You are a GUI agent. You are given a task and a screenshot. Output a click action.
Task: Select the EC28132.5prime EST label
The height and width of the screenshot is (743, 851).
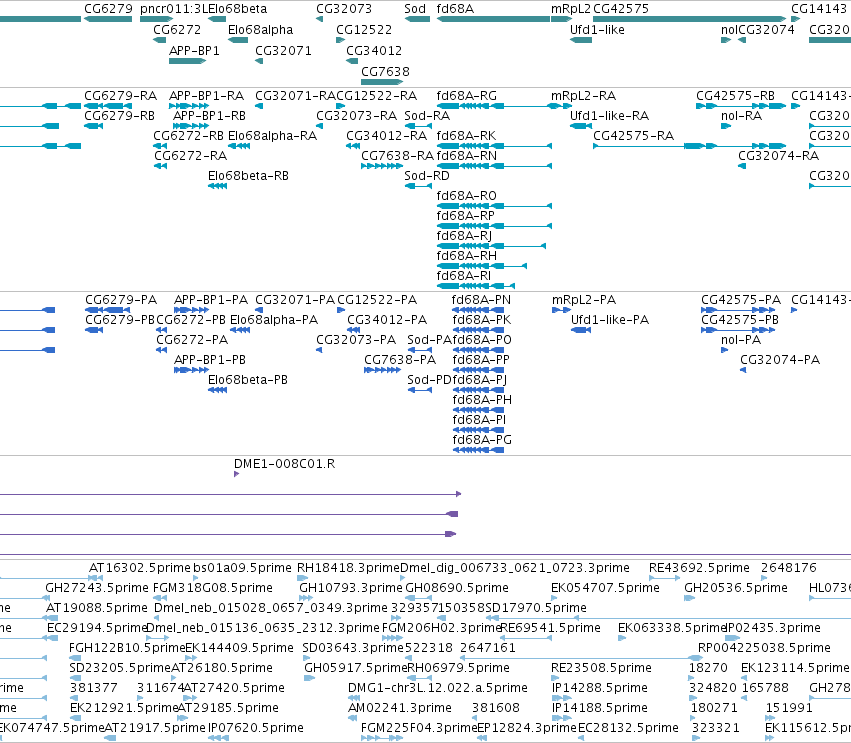click(628, 728)
